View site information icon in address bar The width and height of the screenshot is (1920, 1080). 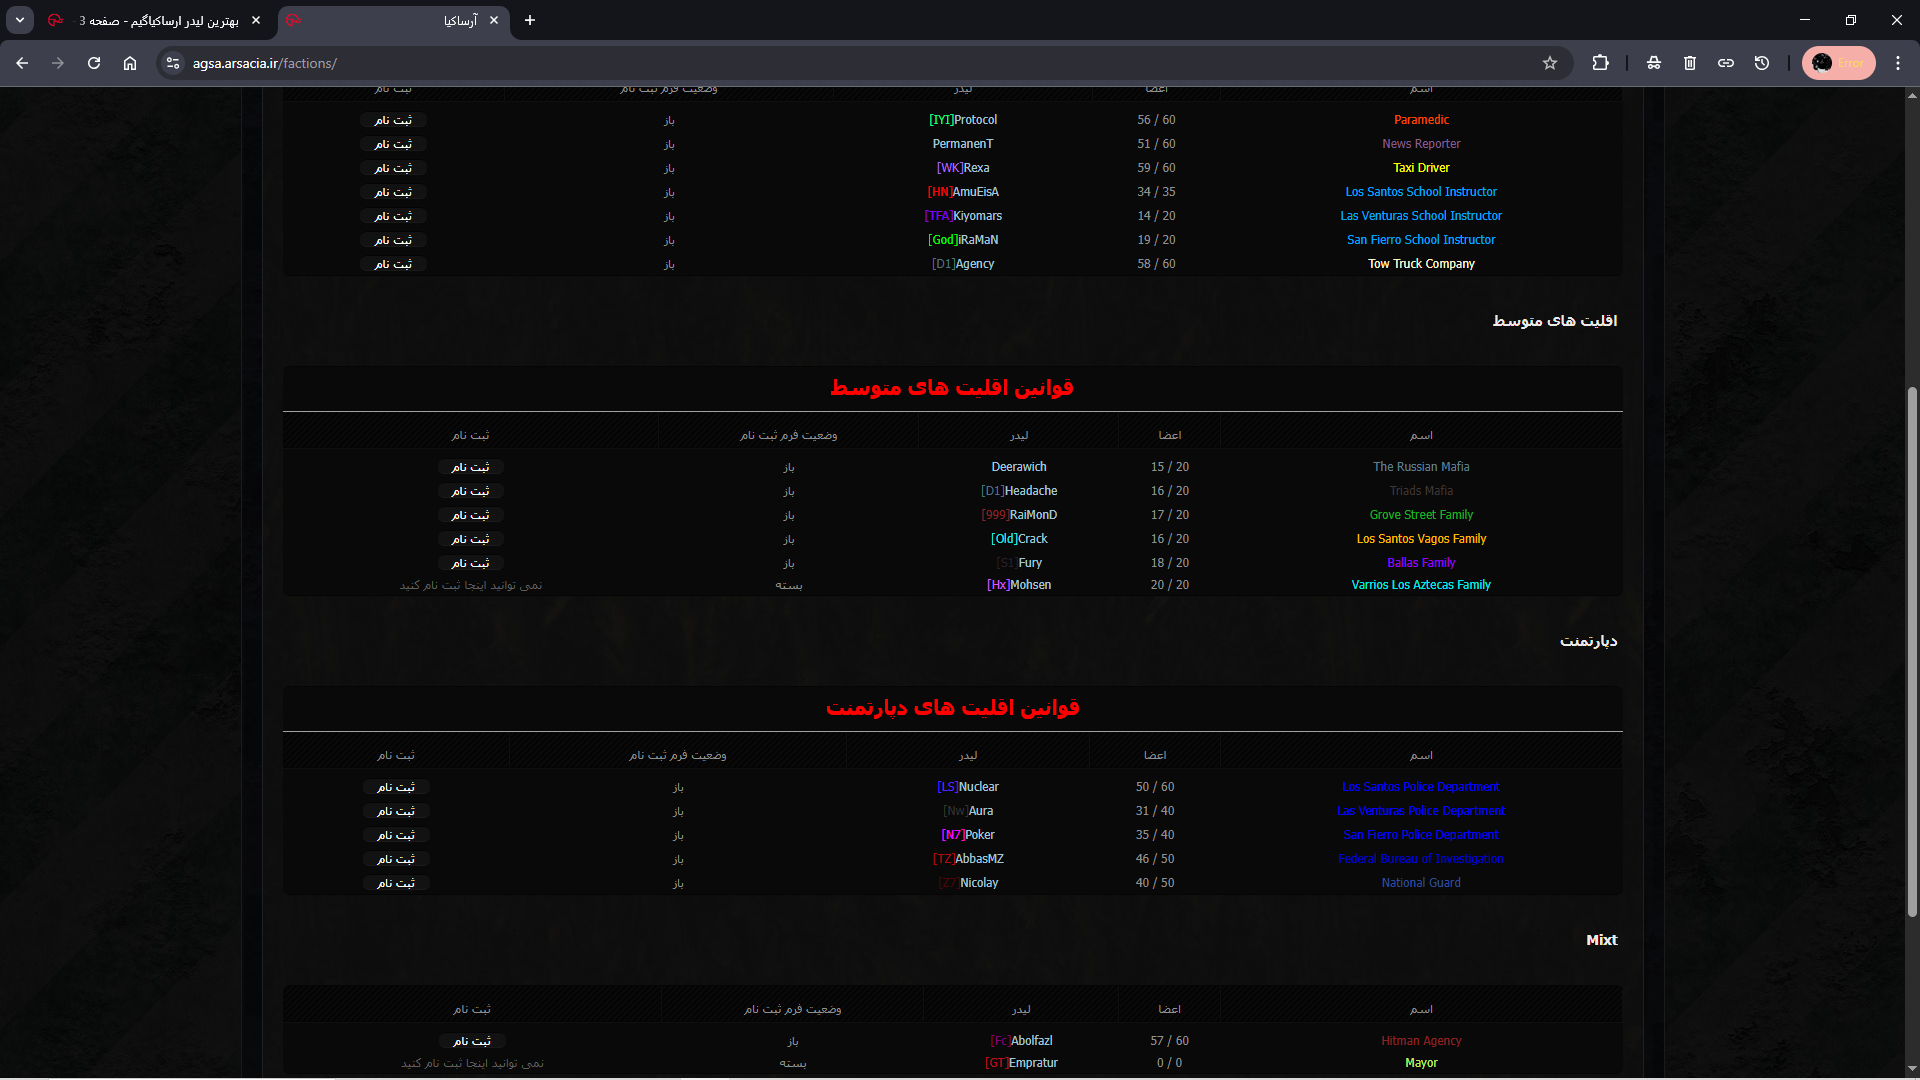(x=173, y=63)
